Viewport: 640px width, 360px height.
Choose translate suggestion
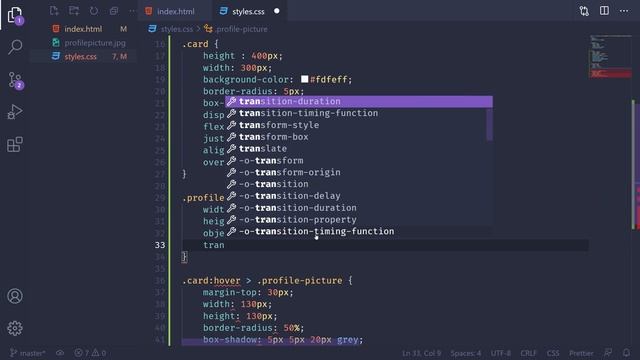(x=359, y=149)
